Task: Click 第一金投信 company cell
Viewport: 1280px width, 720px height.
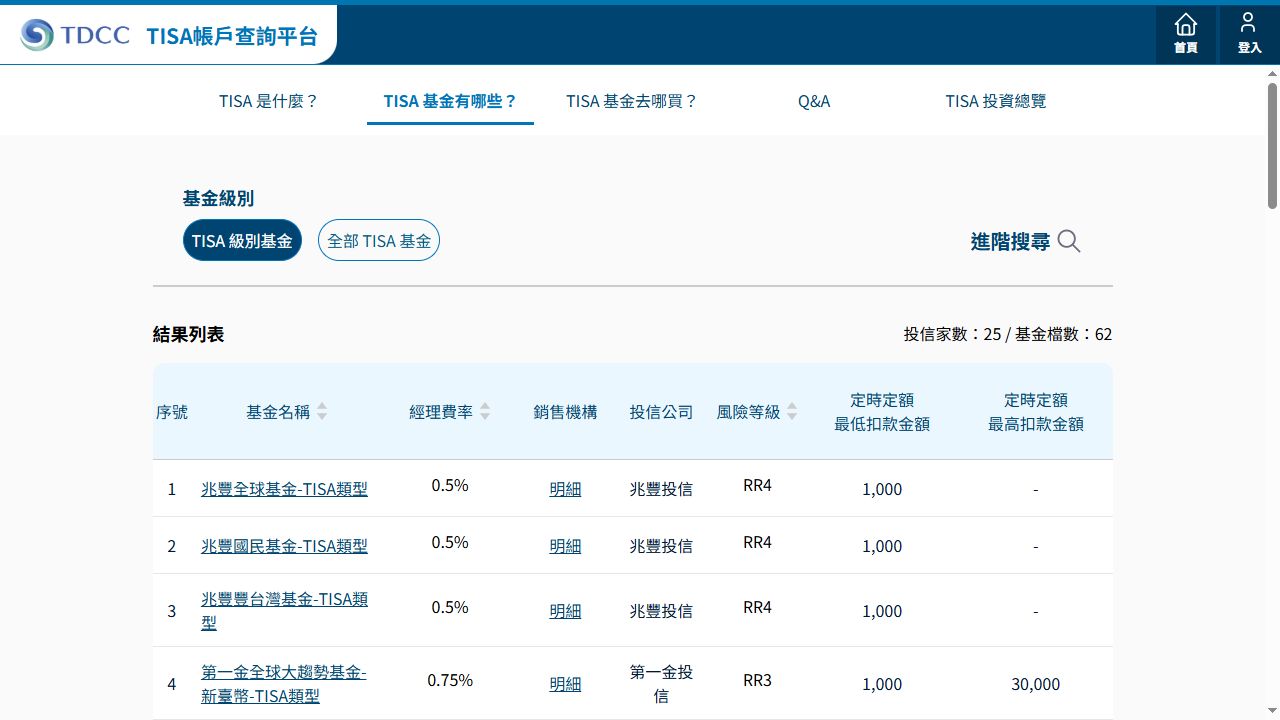Action: point(661,684)
